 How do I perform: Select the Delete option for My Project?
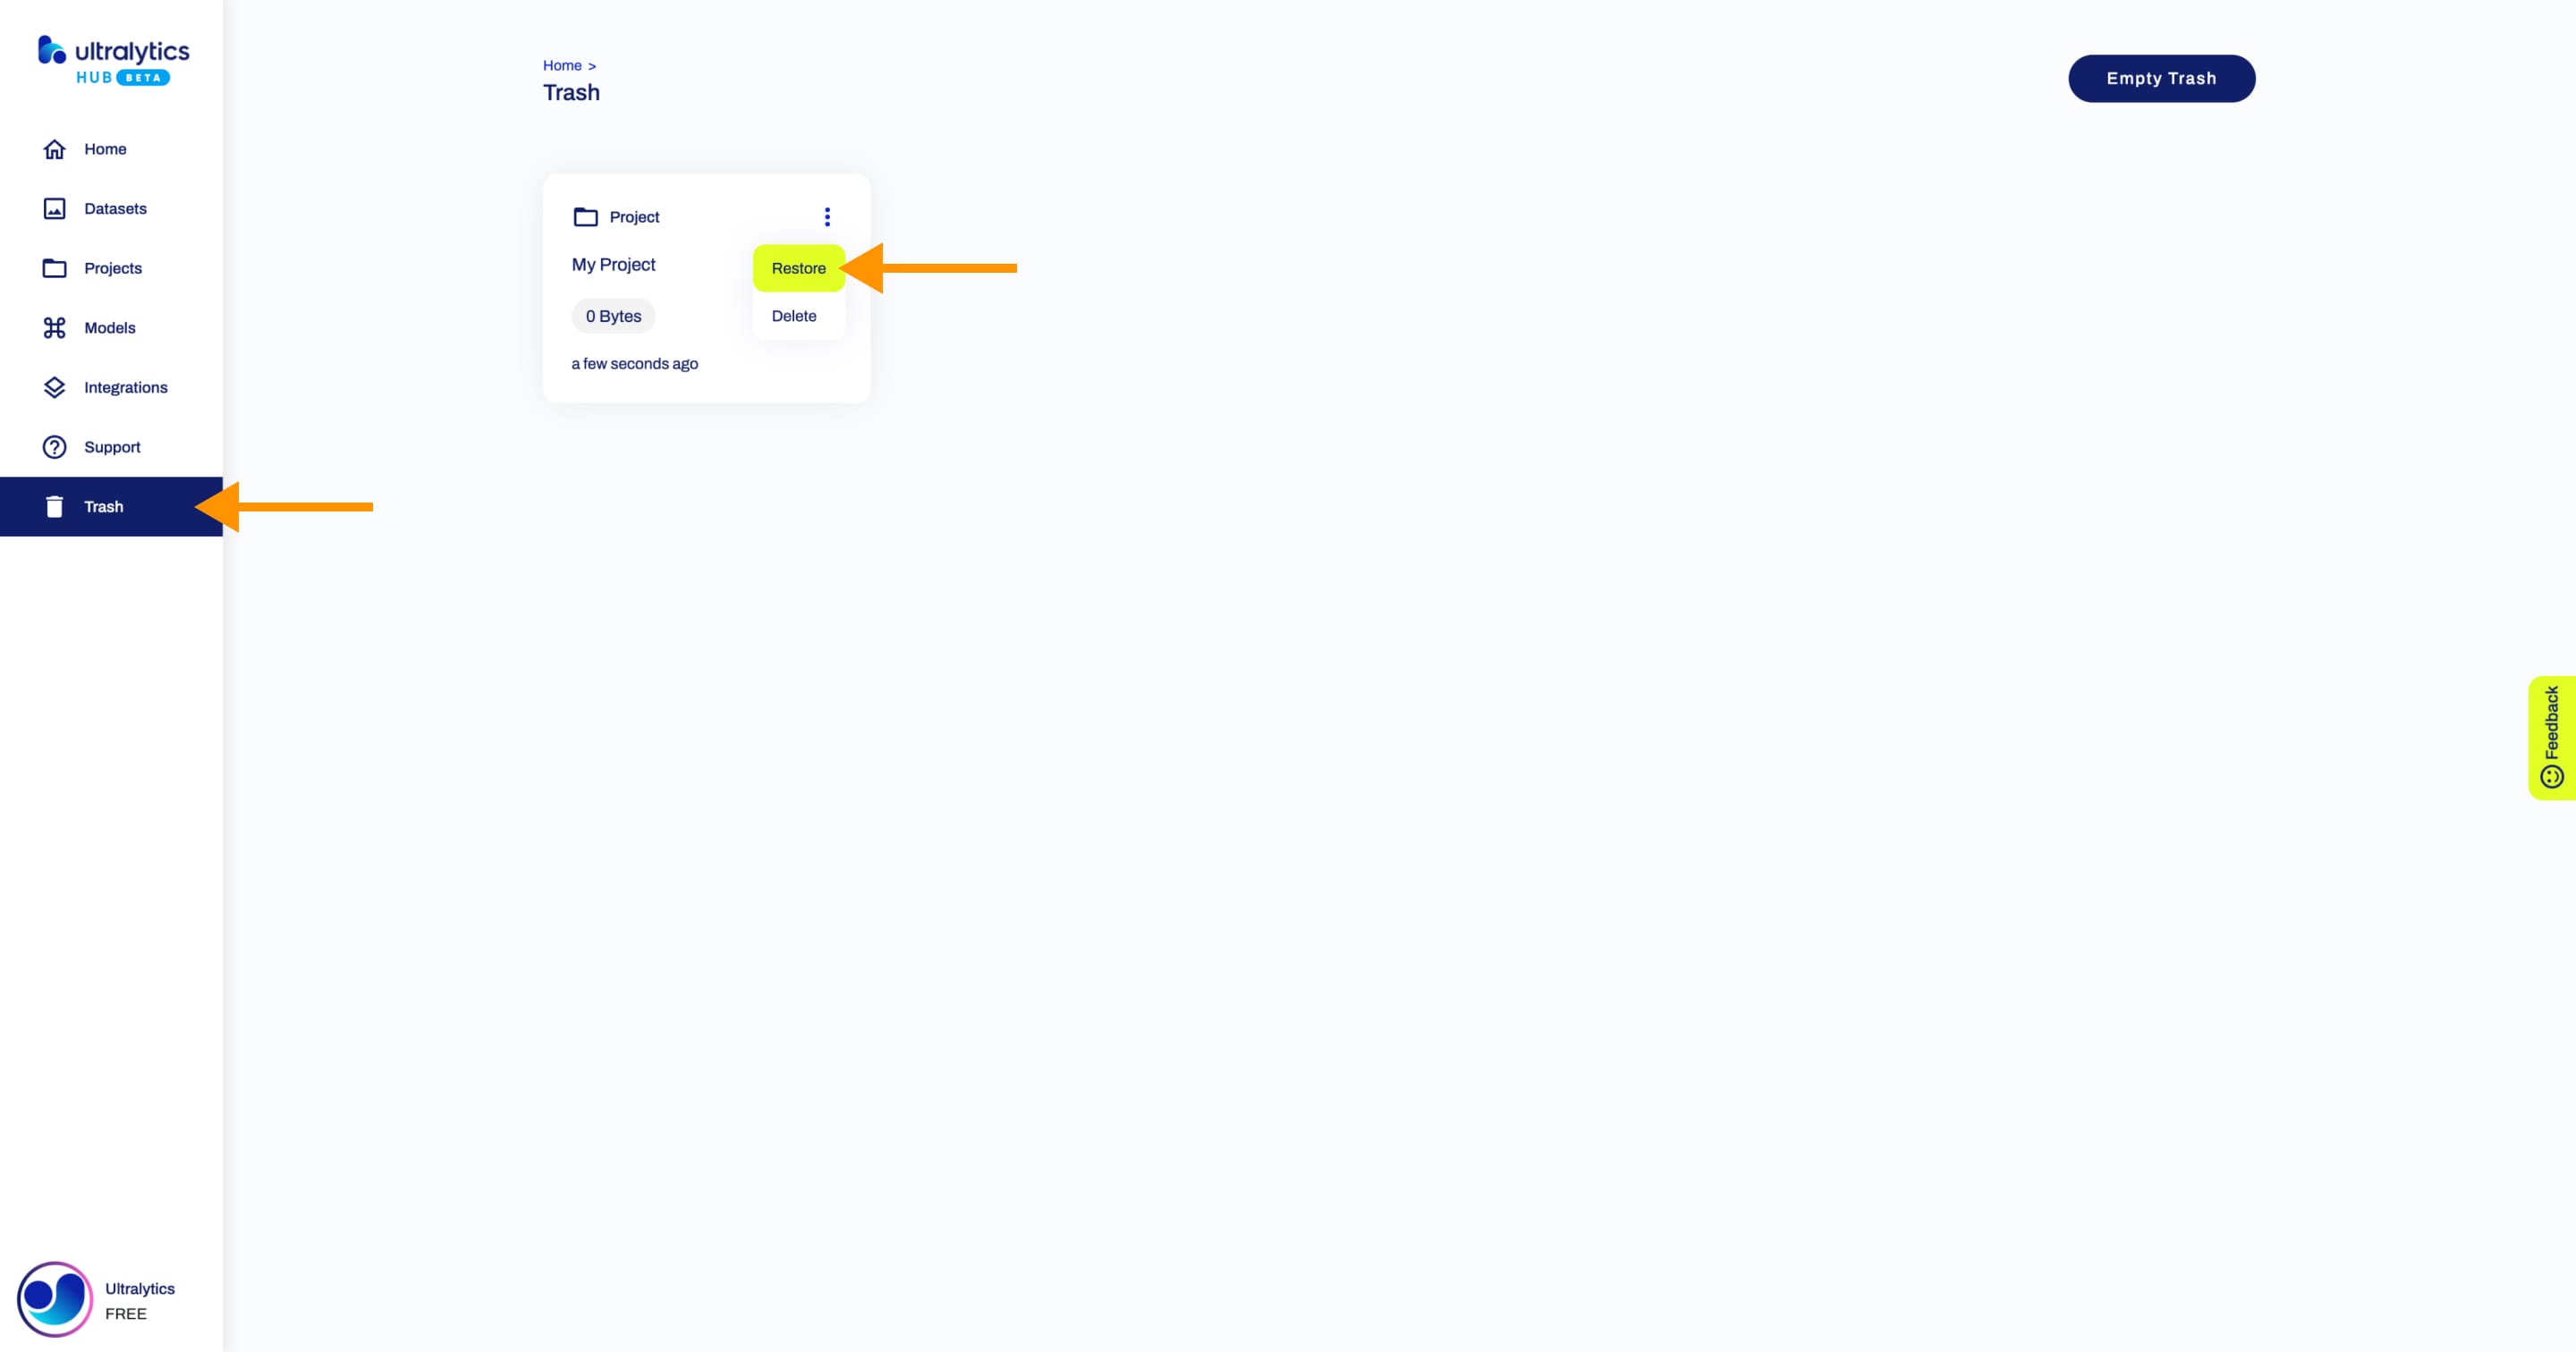coord(794,315)
